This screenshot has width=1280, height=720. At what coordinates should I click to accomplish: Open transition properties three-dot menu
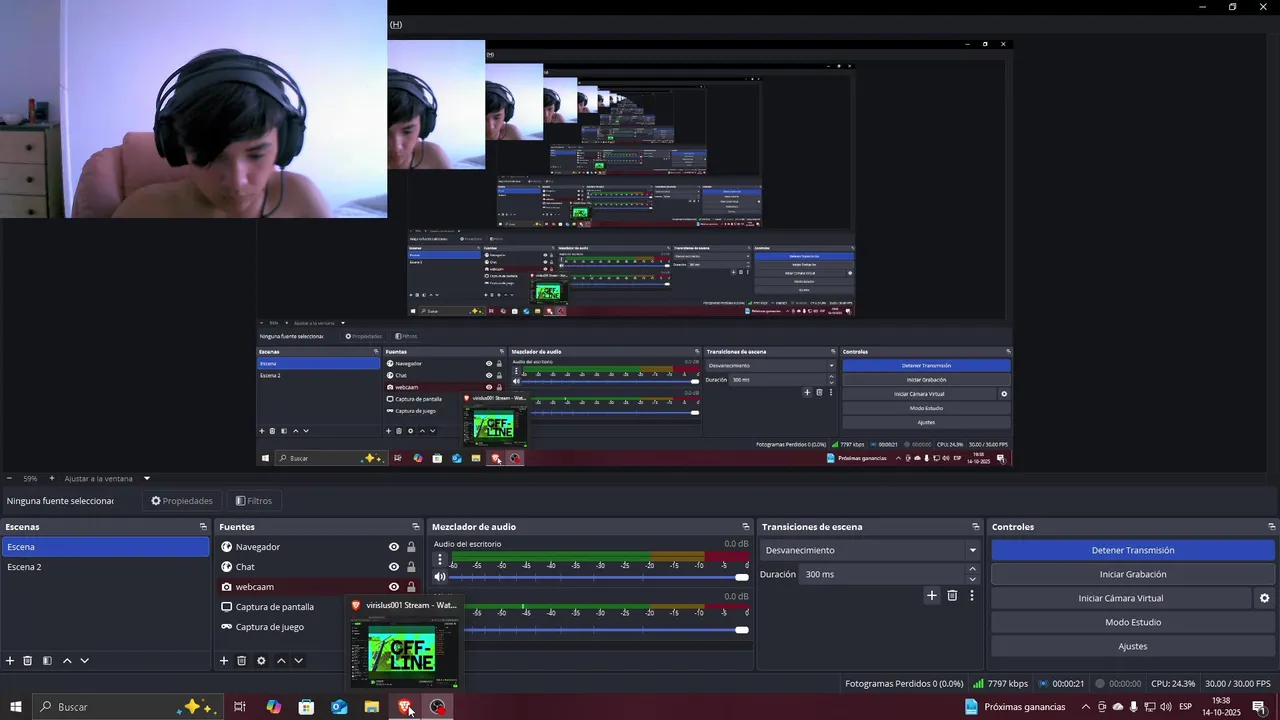pyautogui.click(x=971, y=595)
